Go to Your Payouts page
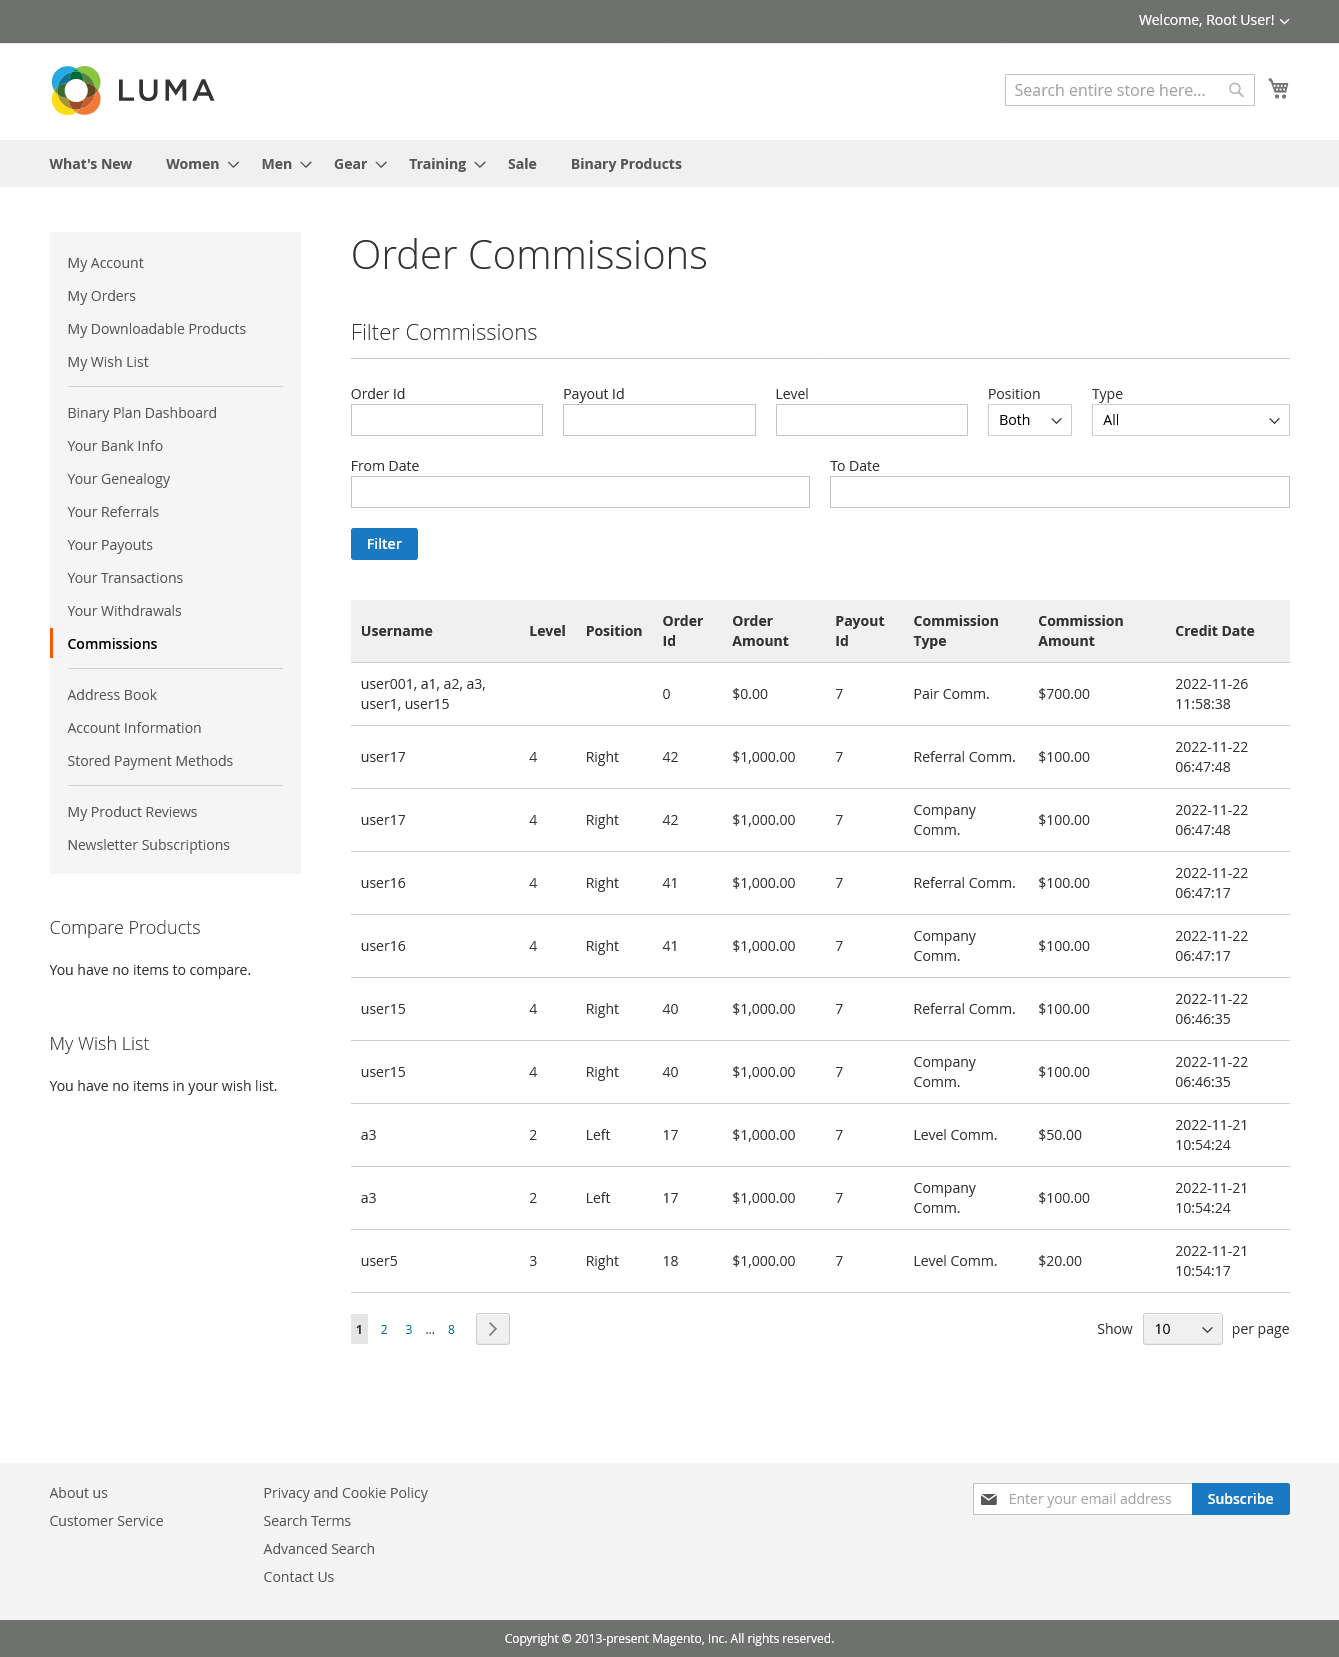This screenshot has height=1657, width=1339. [110, 545]
